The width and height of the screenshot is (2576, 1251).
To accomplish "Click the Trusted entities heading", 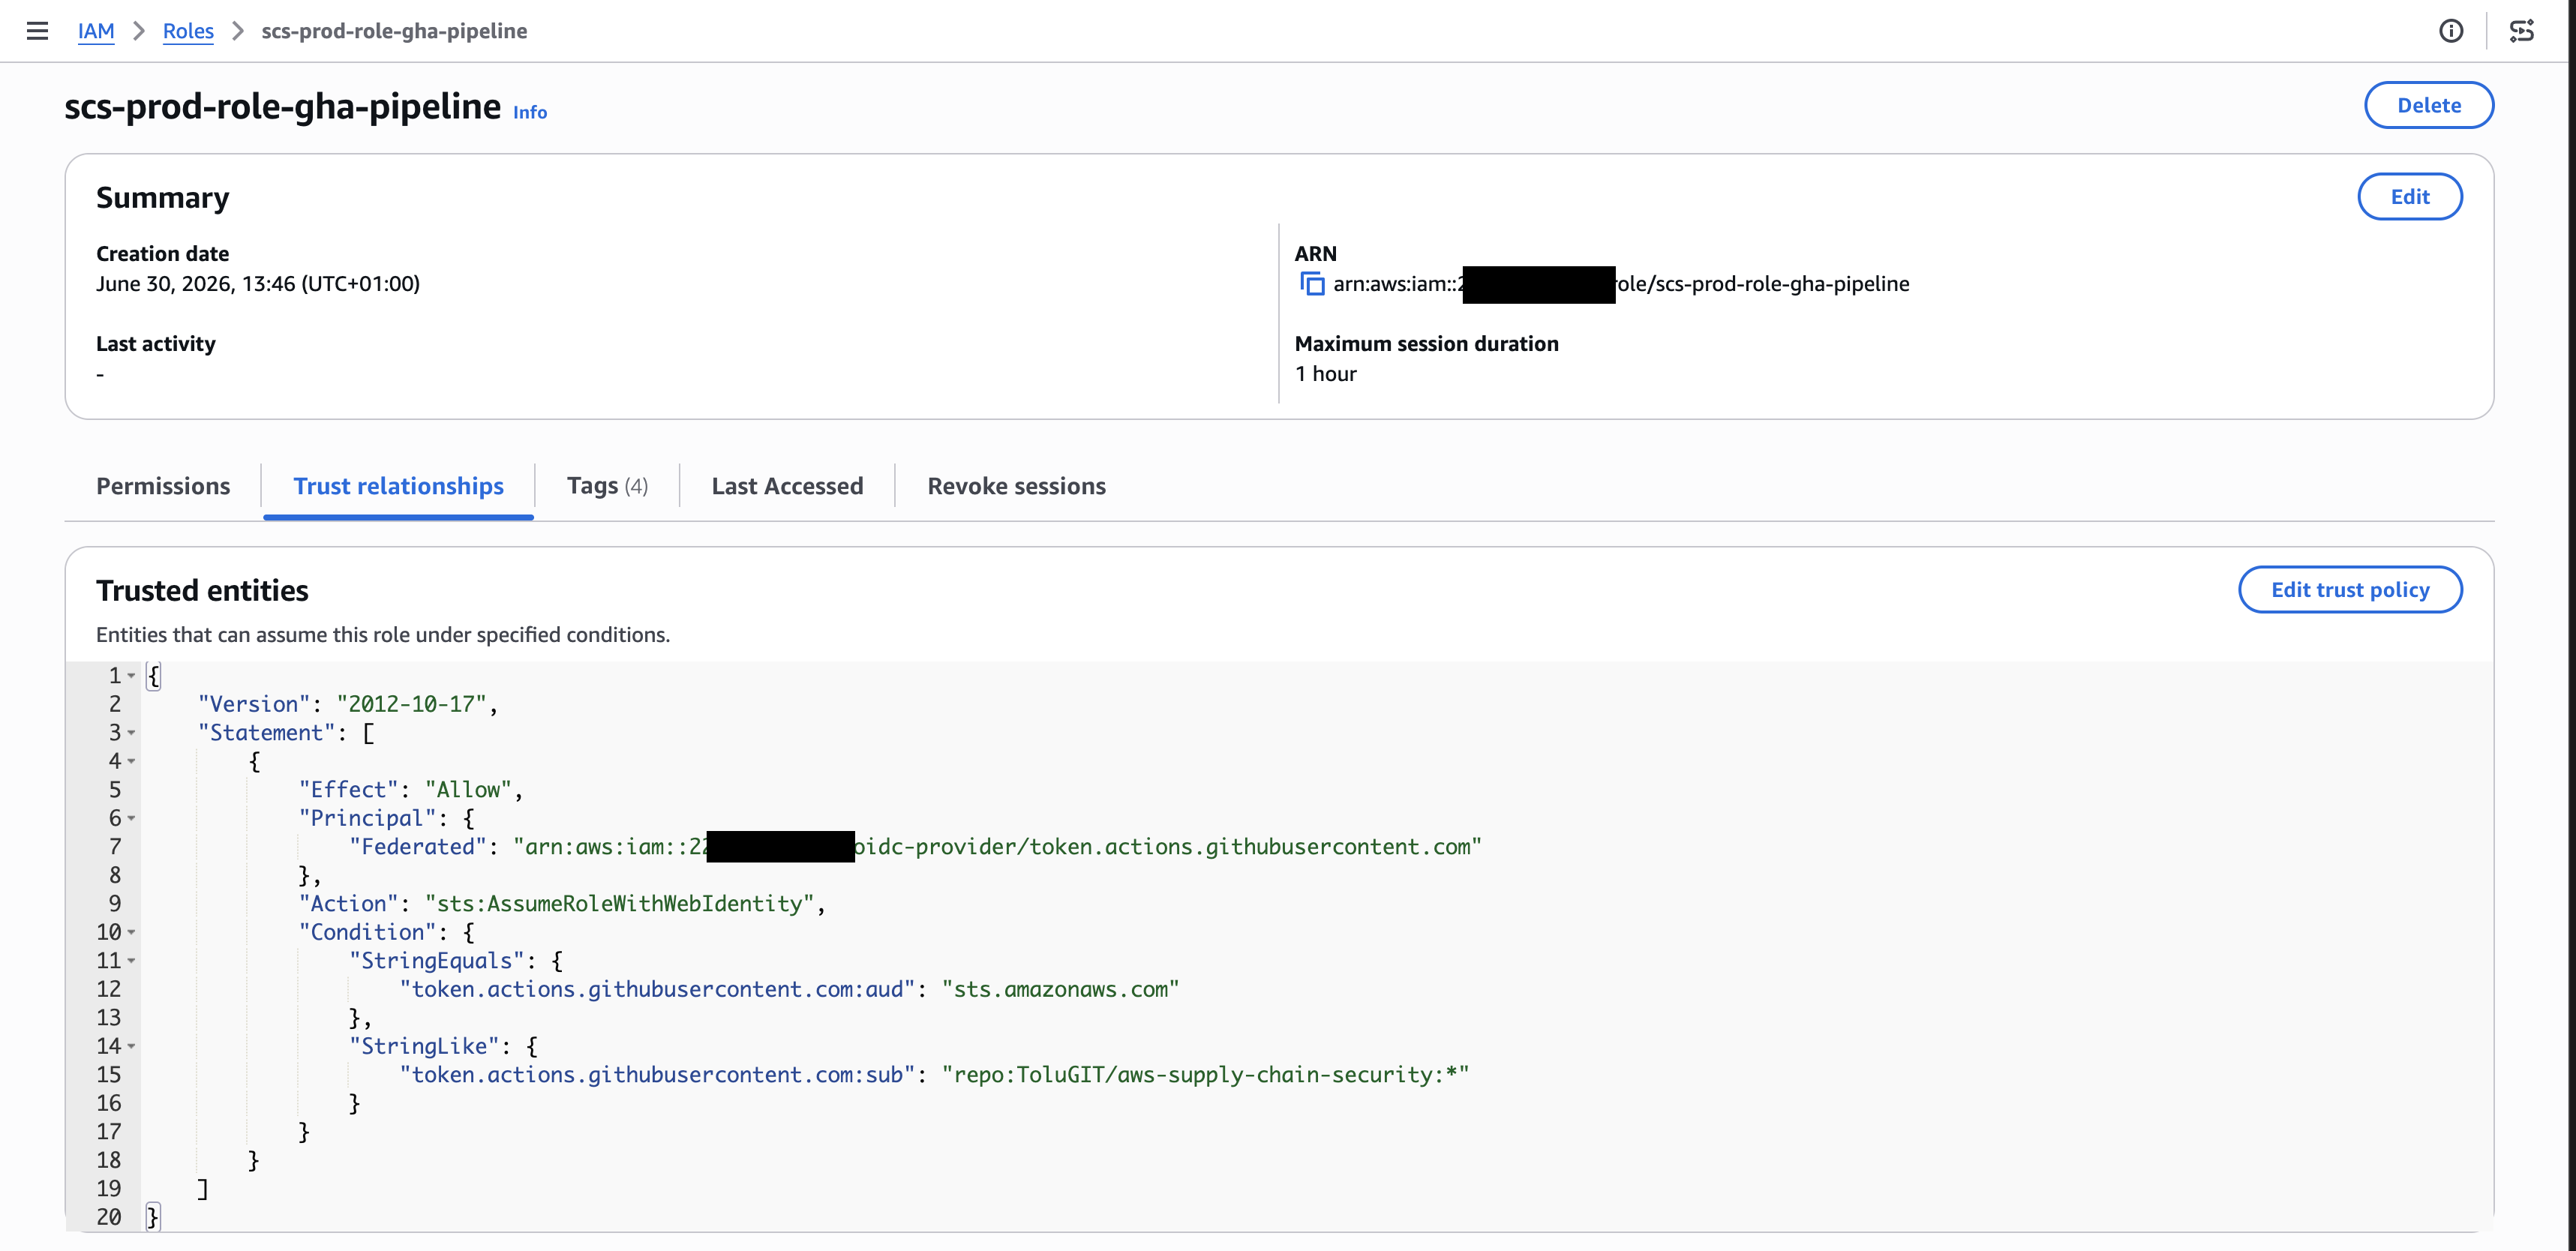I will click(202, 590).
